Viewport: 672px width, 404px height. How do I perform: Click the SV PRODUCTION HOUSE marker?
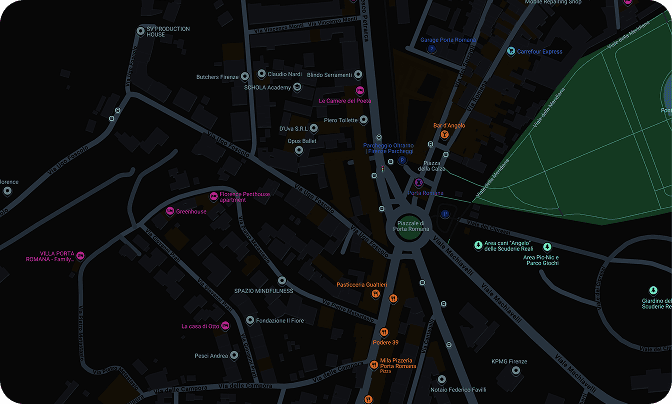pyautogui.click(x=141, y=31)
